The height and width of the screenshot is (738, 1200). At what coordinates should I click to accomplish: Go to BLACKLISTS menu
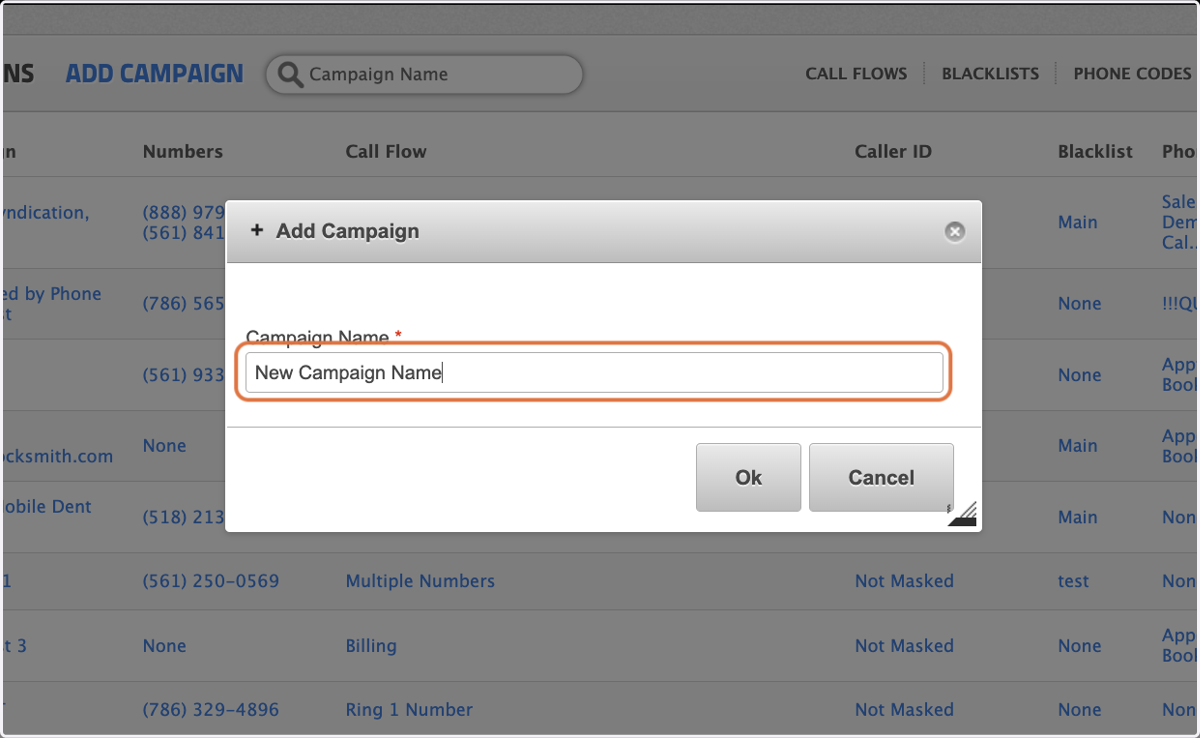(990, 74)
